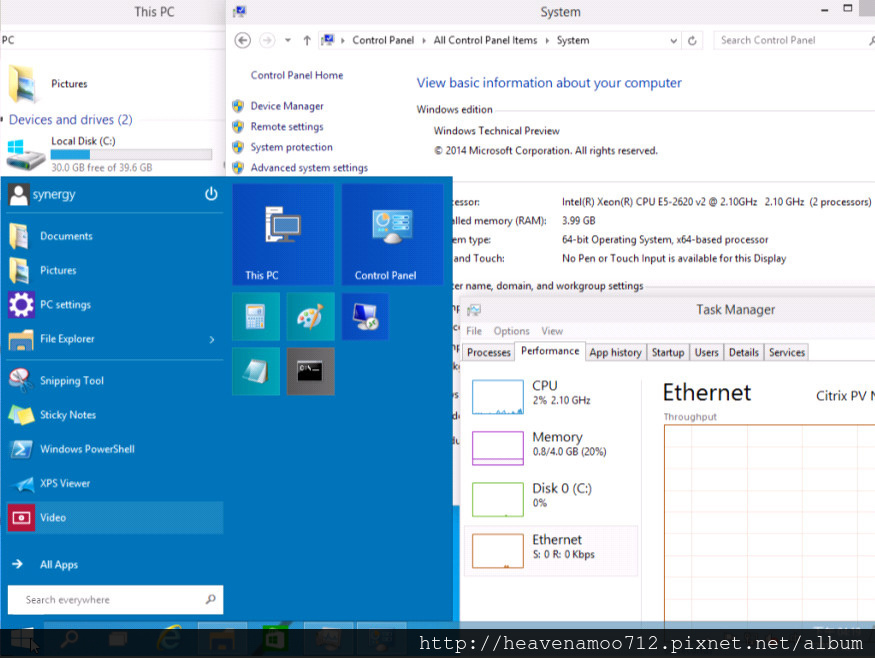This screenshot has width=875, height=658.
Task: Open the Remote Desktop Connection tile
Action: (365, 316)
